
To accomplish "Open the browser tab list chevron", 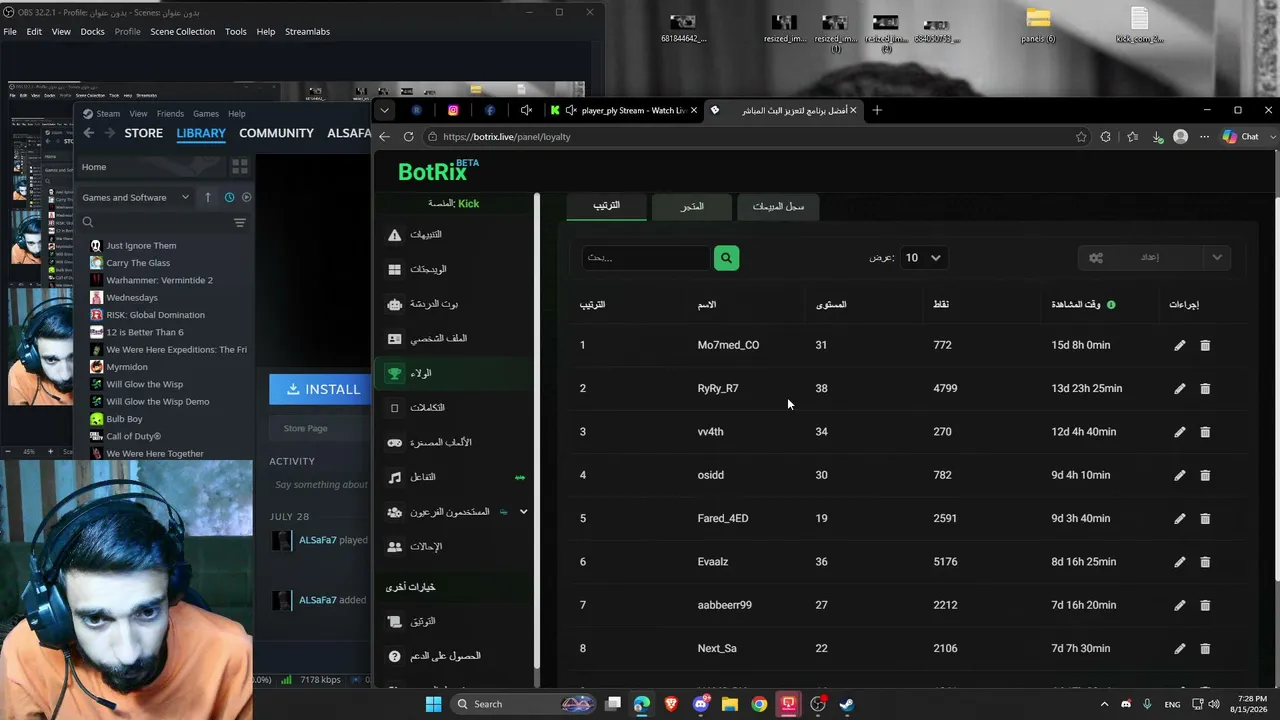I will click(385, 110).
